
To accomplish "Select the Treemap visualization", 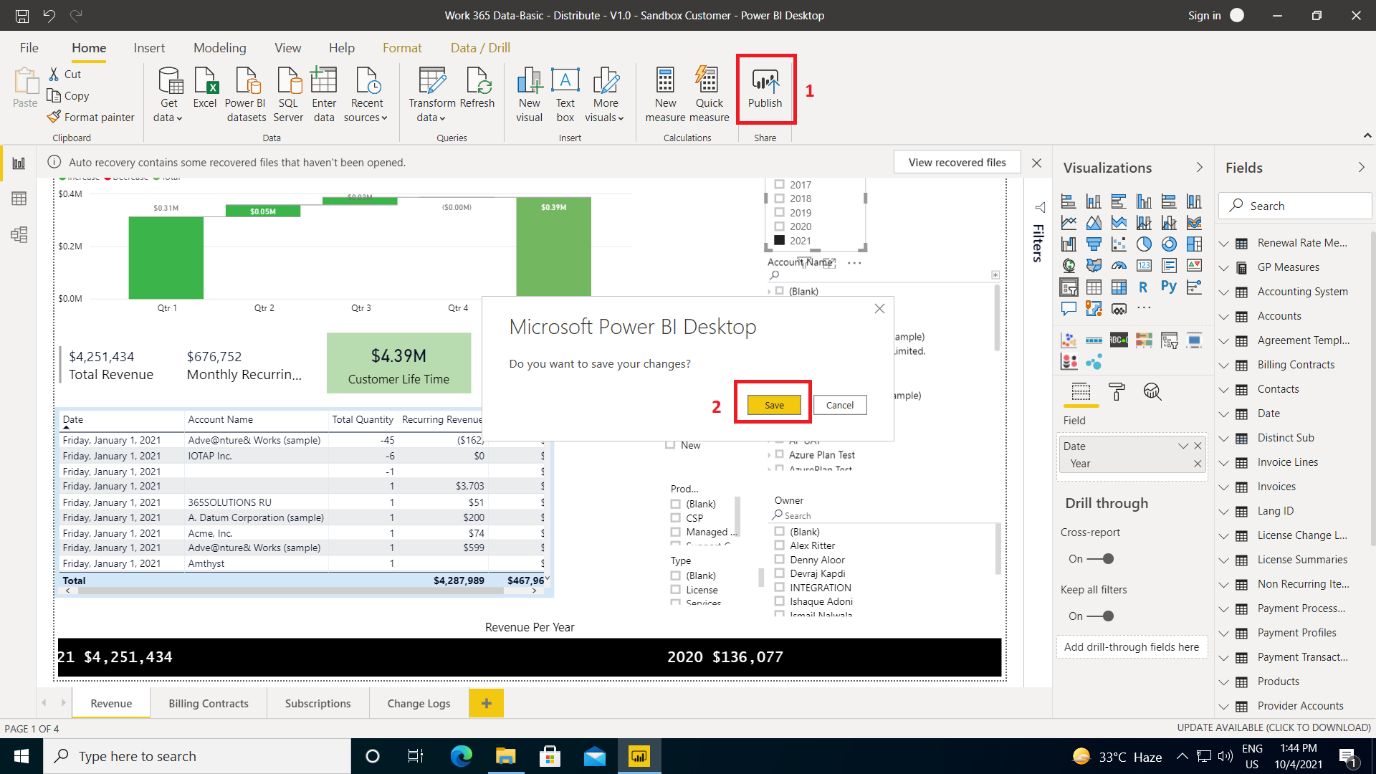I will (1194, 244).
